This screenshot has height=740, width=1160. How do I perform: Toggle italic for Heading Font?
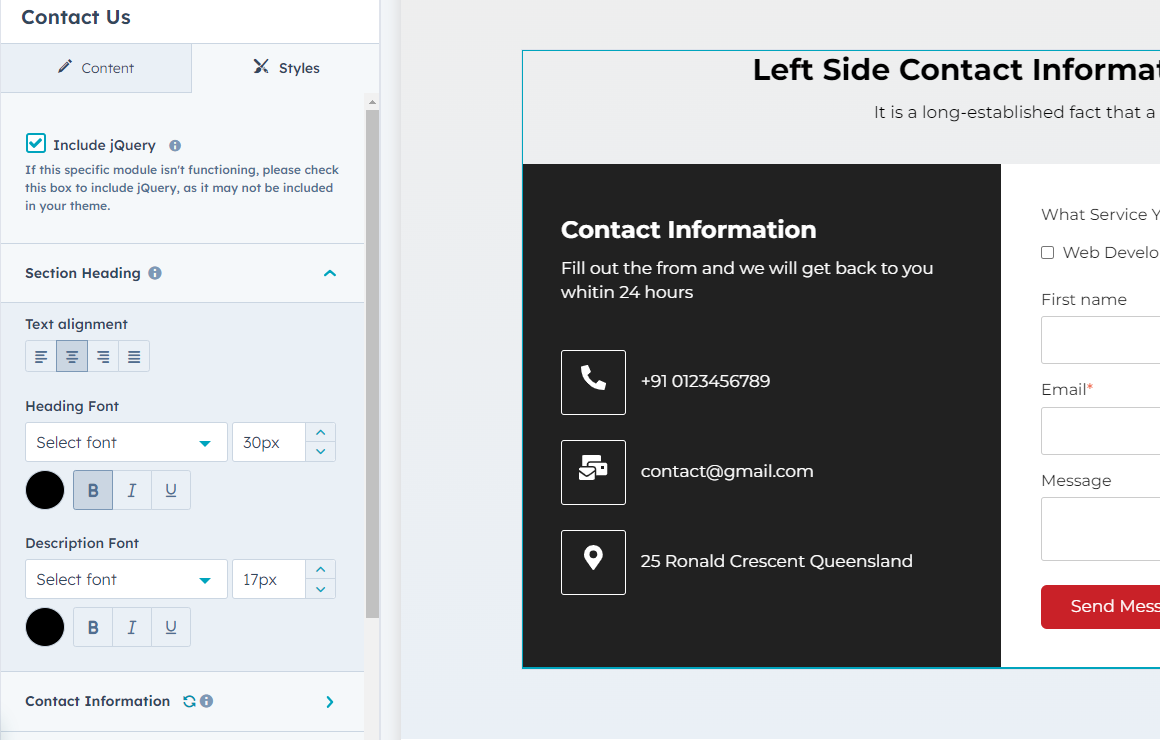pos(132,491)
